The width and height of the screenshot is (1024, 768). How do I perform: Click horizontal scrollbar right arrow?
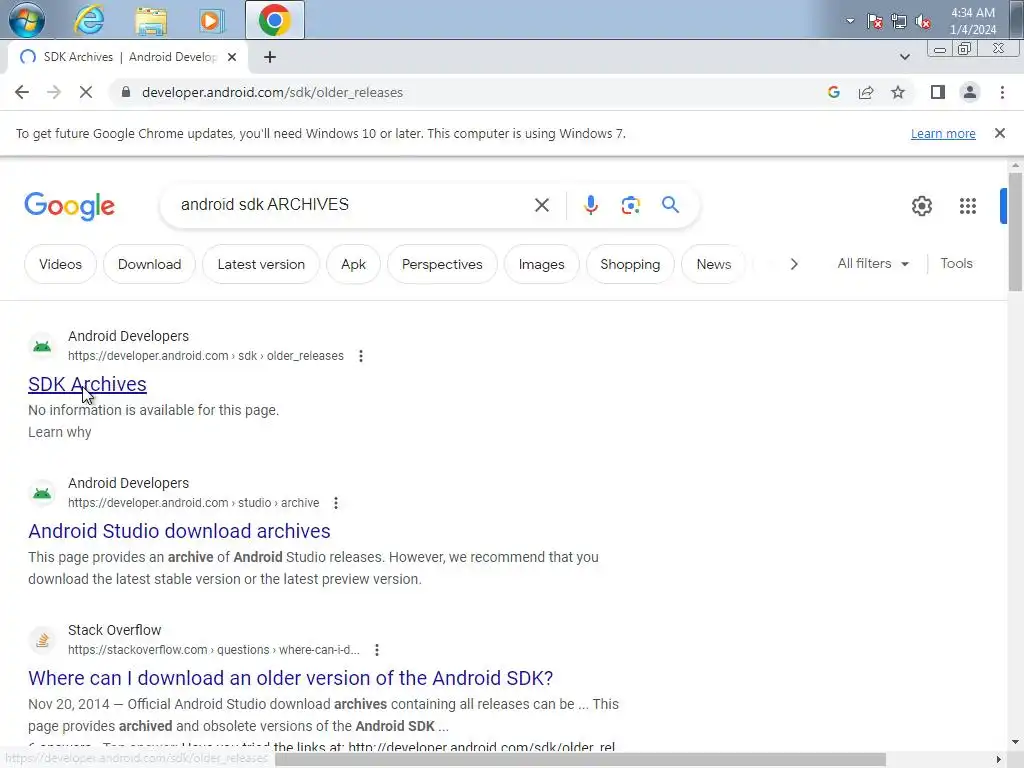(999, 760)
